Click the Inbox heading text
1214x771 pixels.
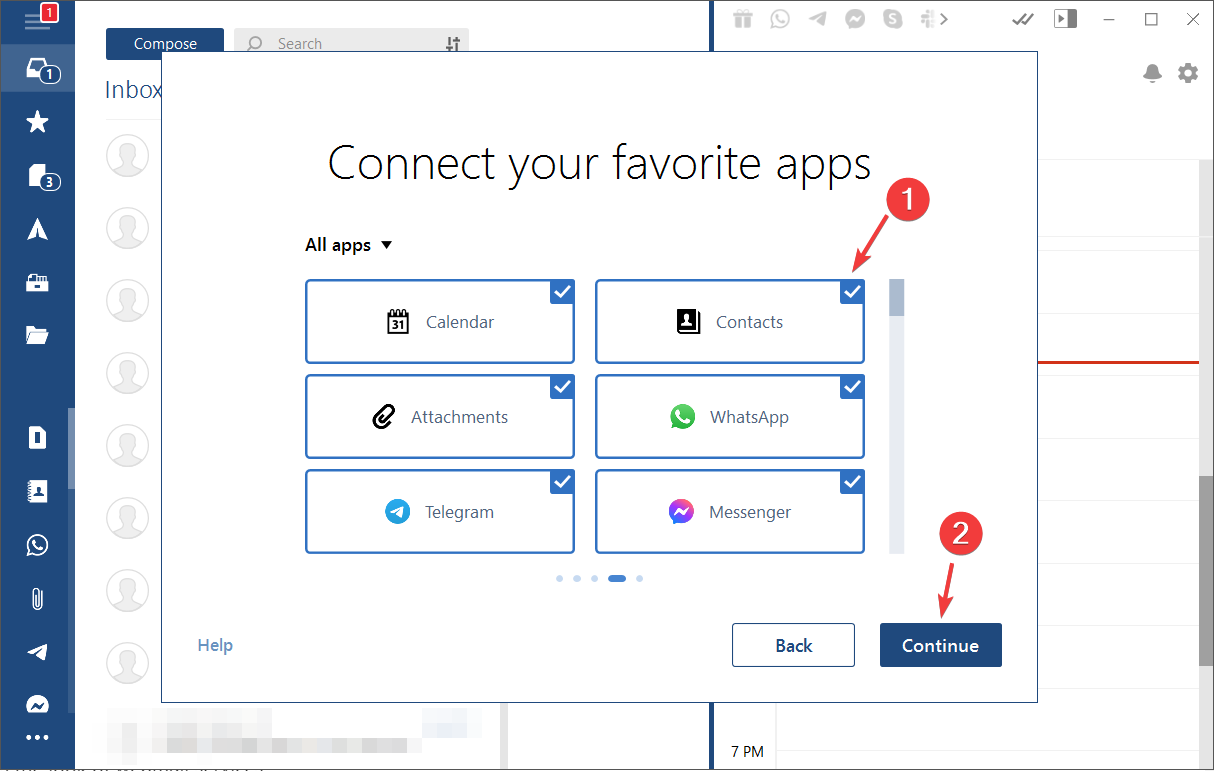(x=133, y=90)
